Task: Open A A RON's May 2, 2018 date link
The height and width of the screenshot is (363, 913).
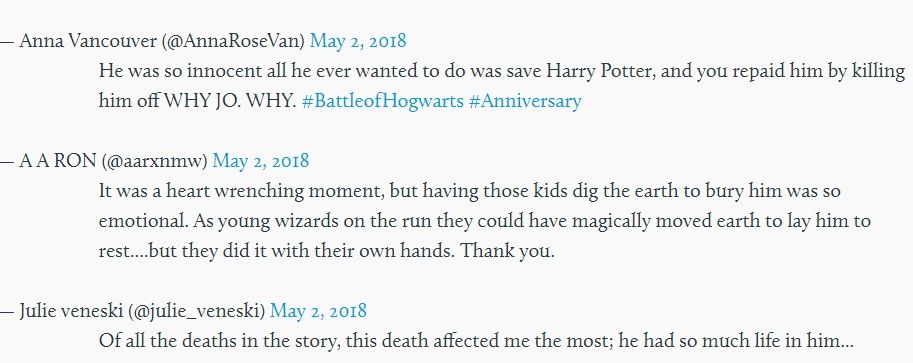Action: (x=261, y=161)
